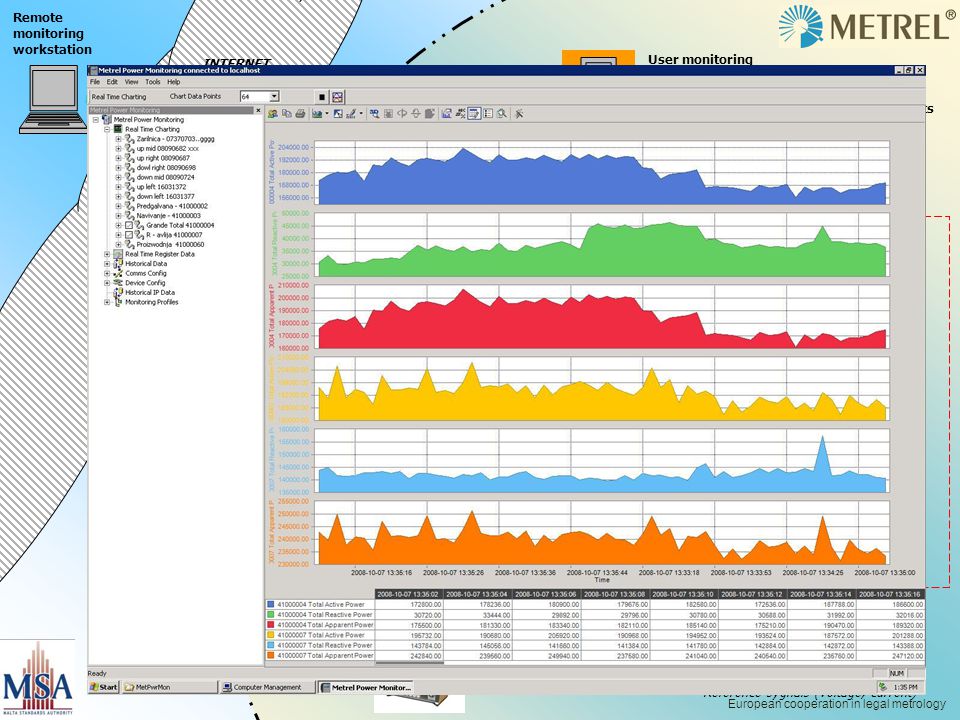This screenshot has height=720, width=960.
Task: Click the show legend list toolbar icon
Action: pyautogui.click(x=489, y=114)
